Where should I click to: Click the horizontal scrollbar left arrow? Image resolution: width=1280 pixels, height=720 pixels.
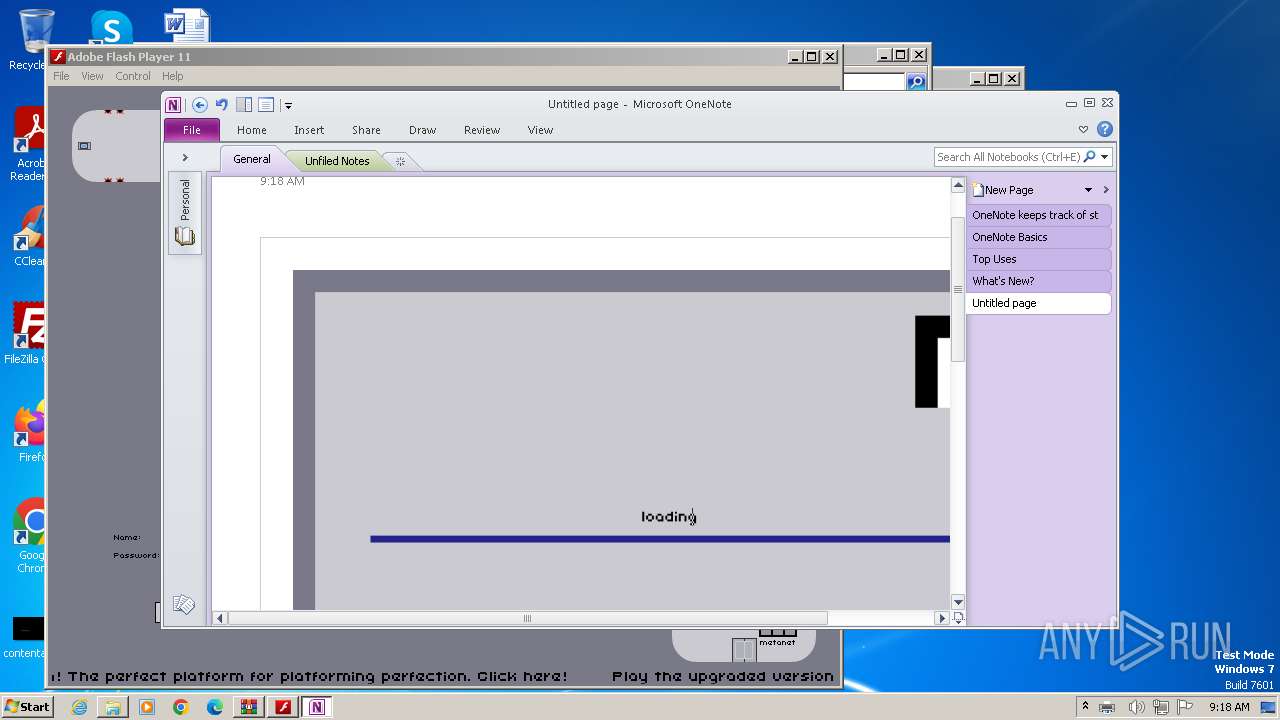pyautogui.click(x=220, y=618)
